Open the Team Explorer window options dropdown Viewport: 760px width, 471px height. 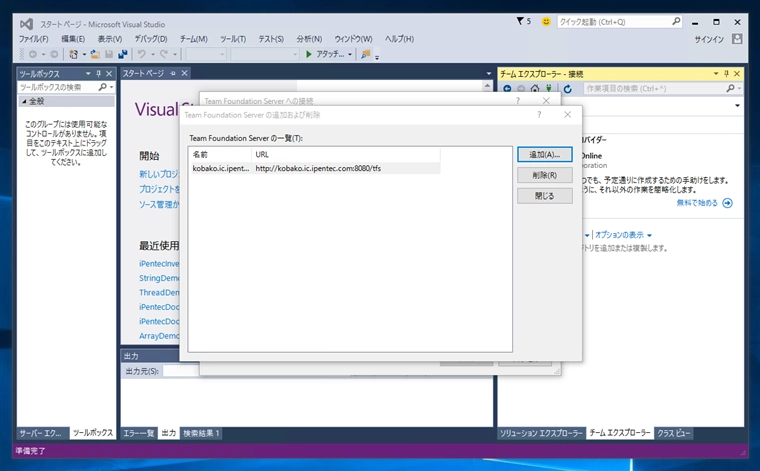pos(715,74)
